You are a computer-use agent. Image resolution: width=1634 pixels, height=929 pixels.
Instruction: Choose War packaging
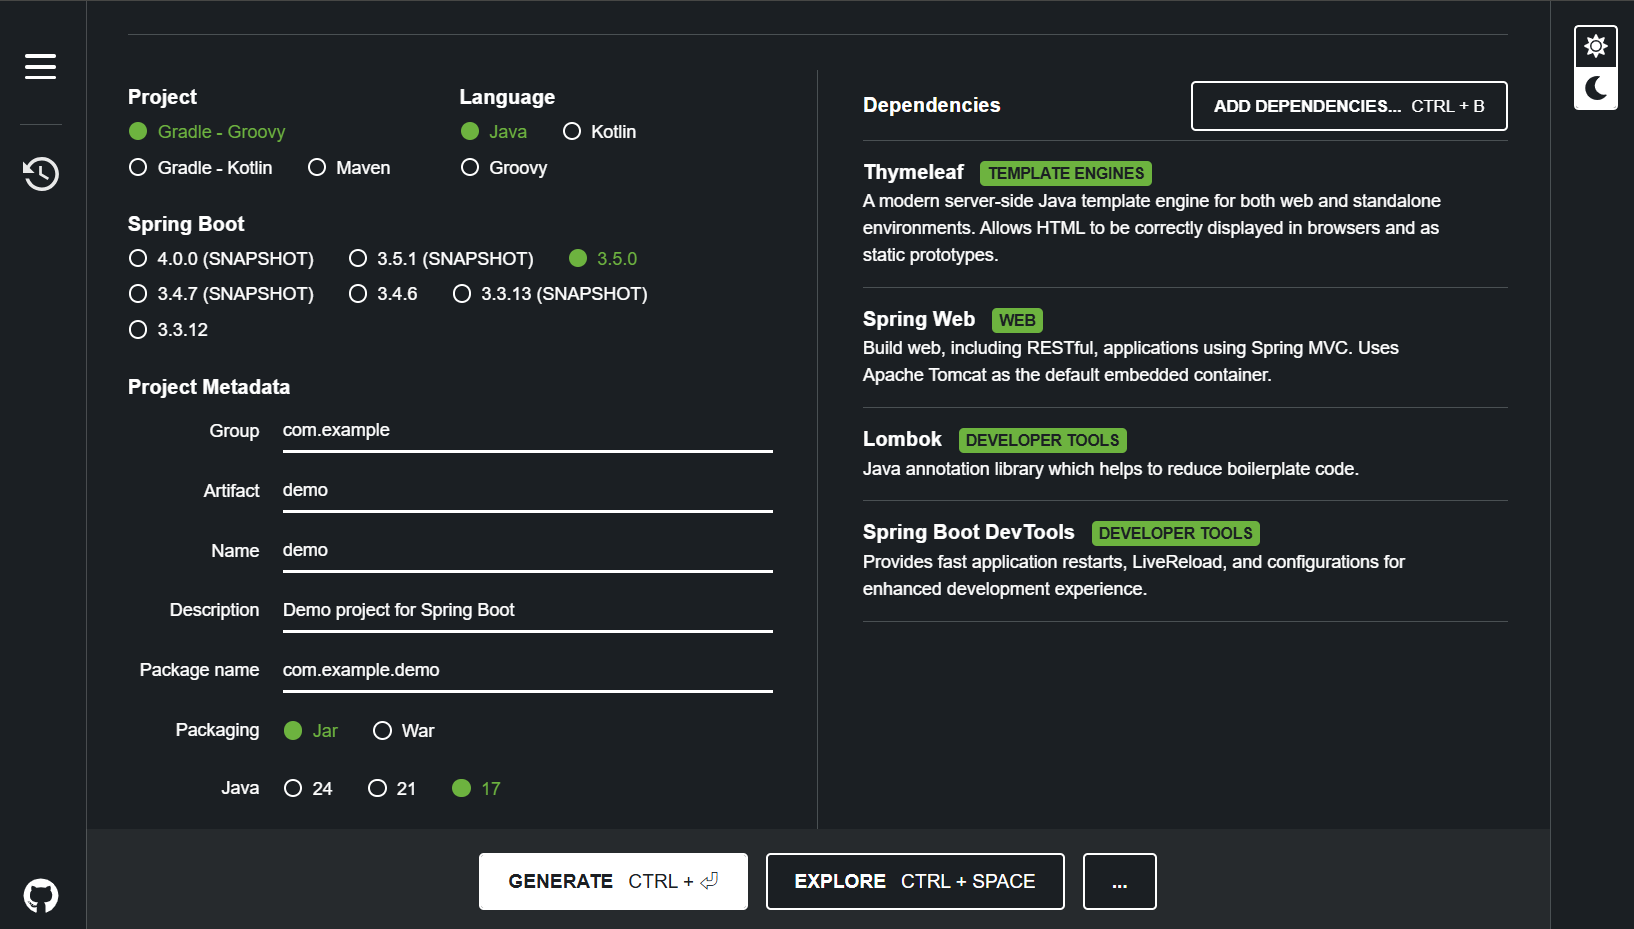[403, 731]
